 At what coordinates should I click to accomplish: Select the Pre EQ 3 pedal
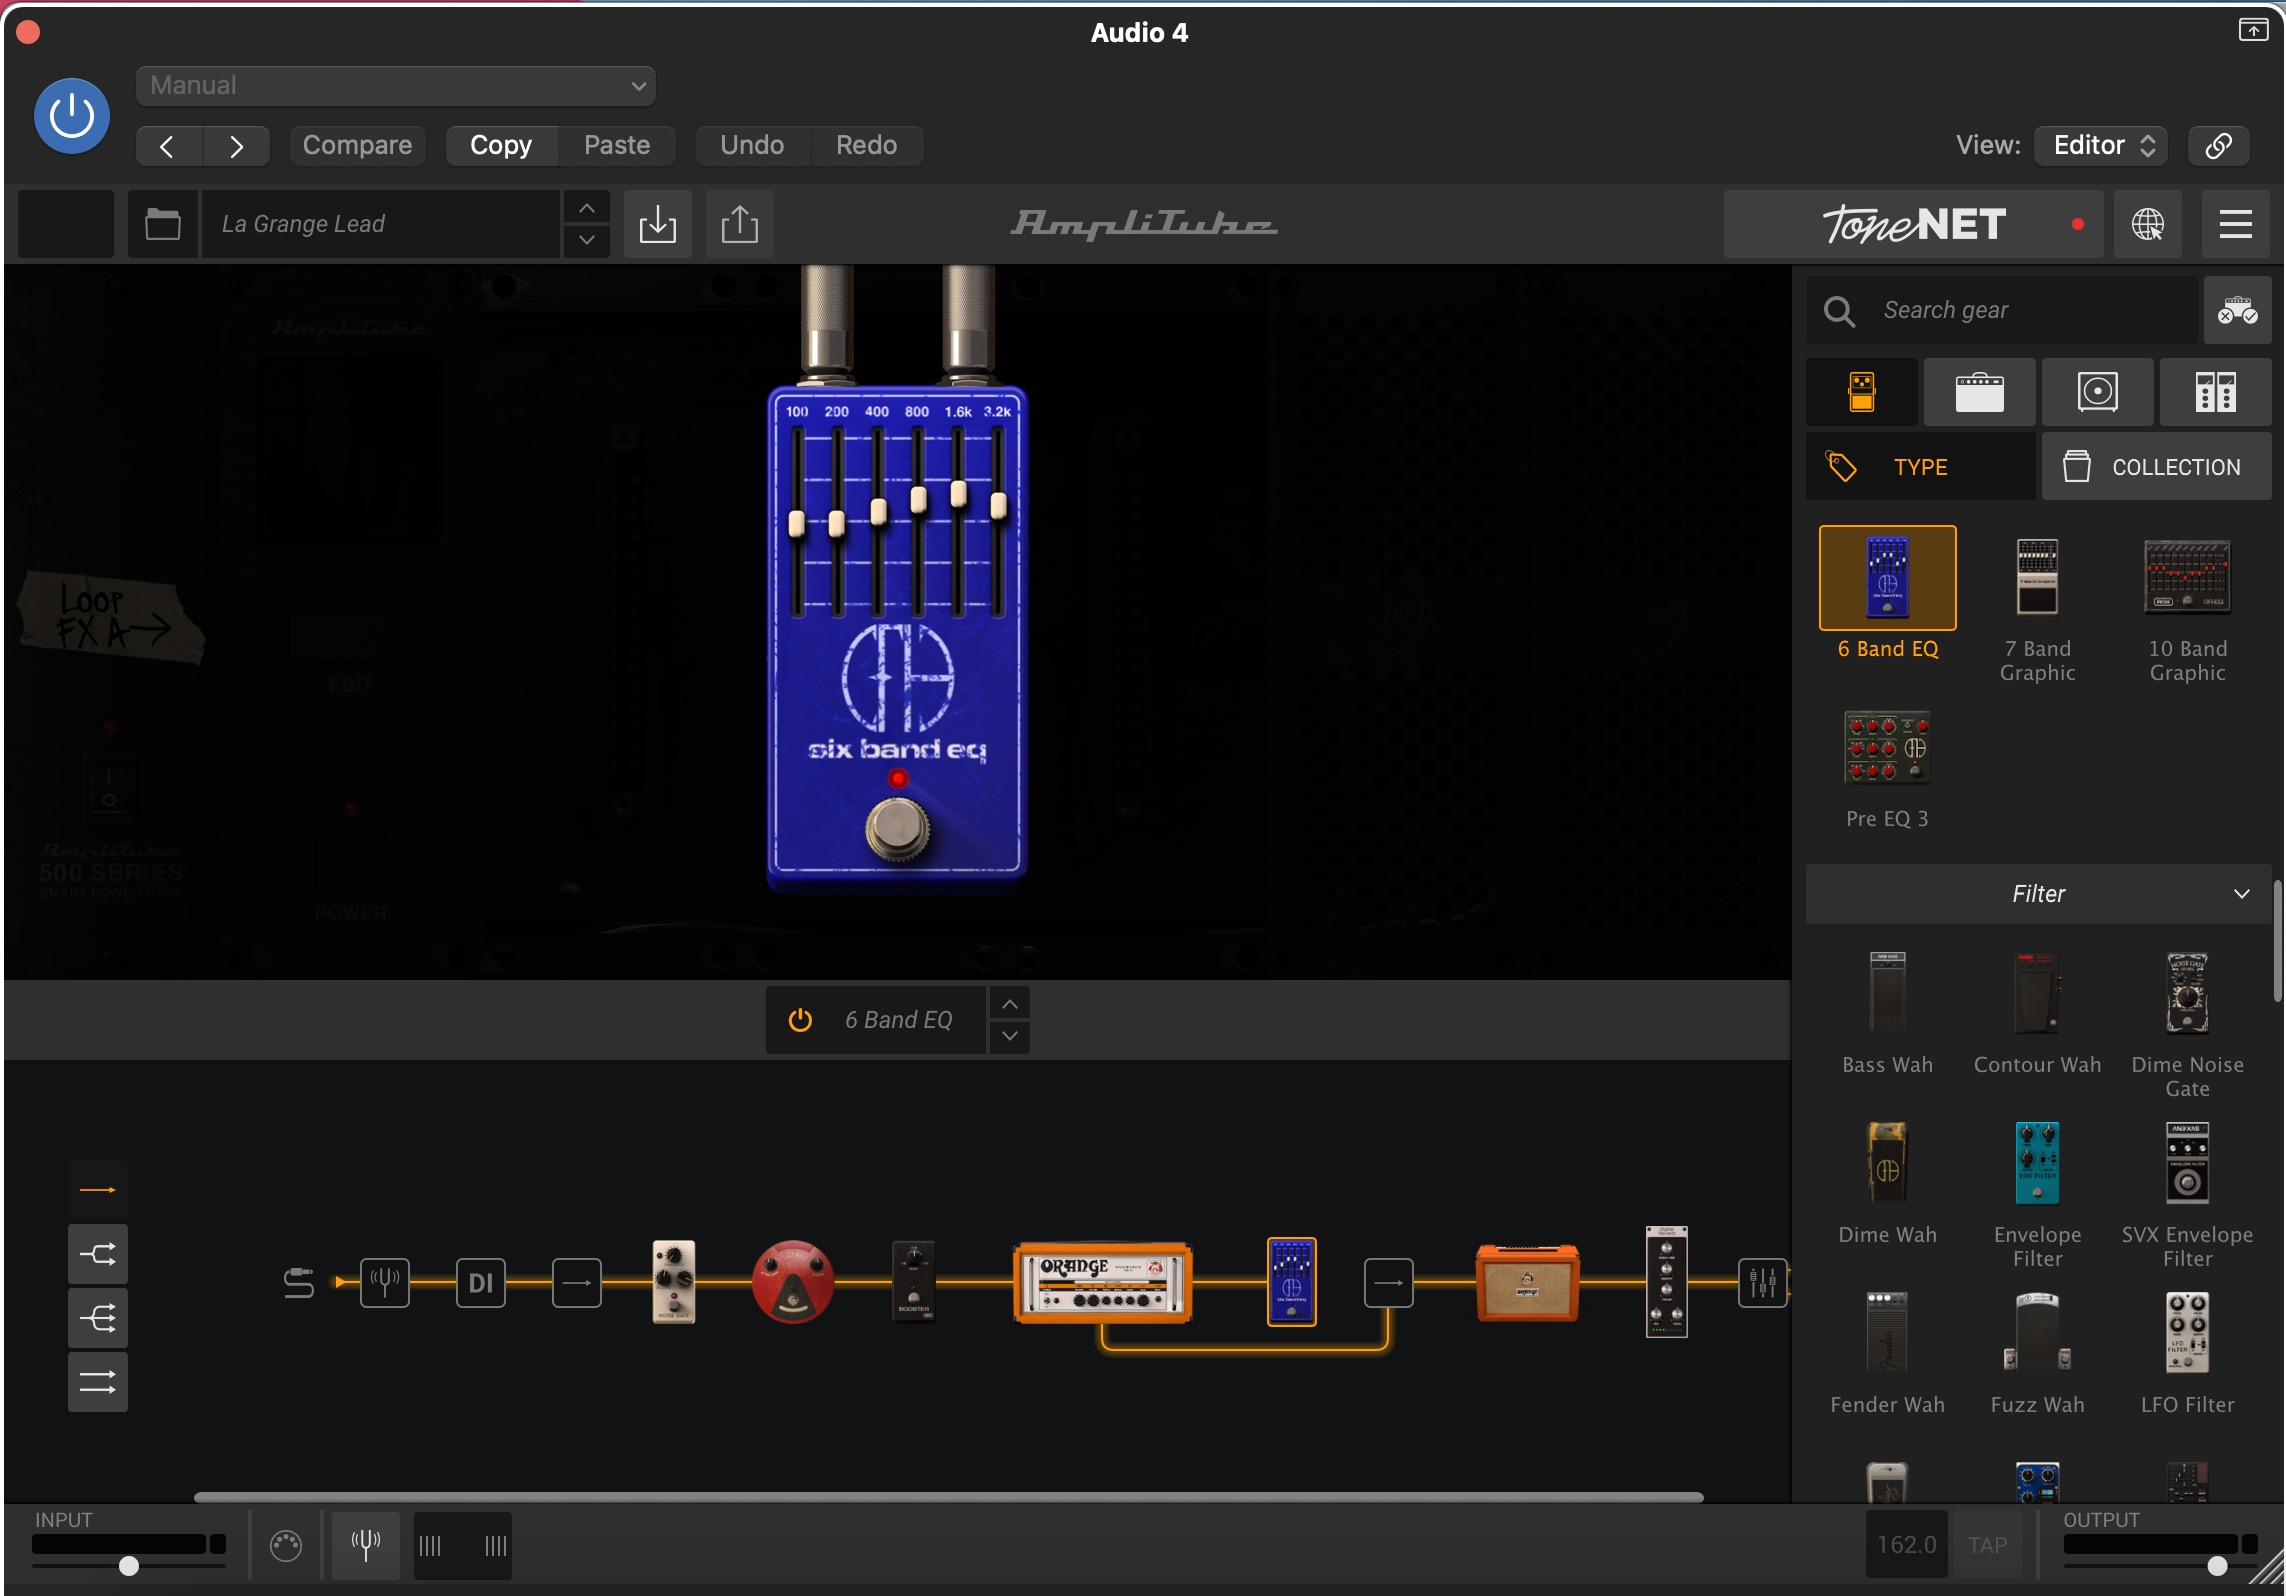[x=1888, y=748]
